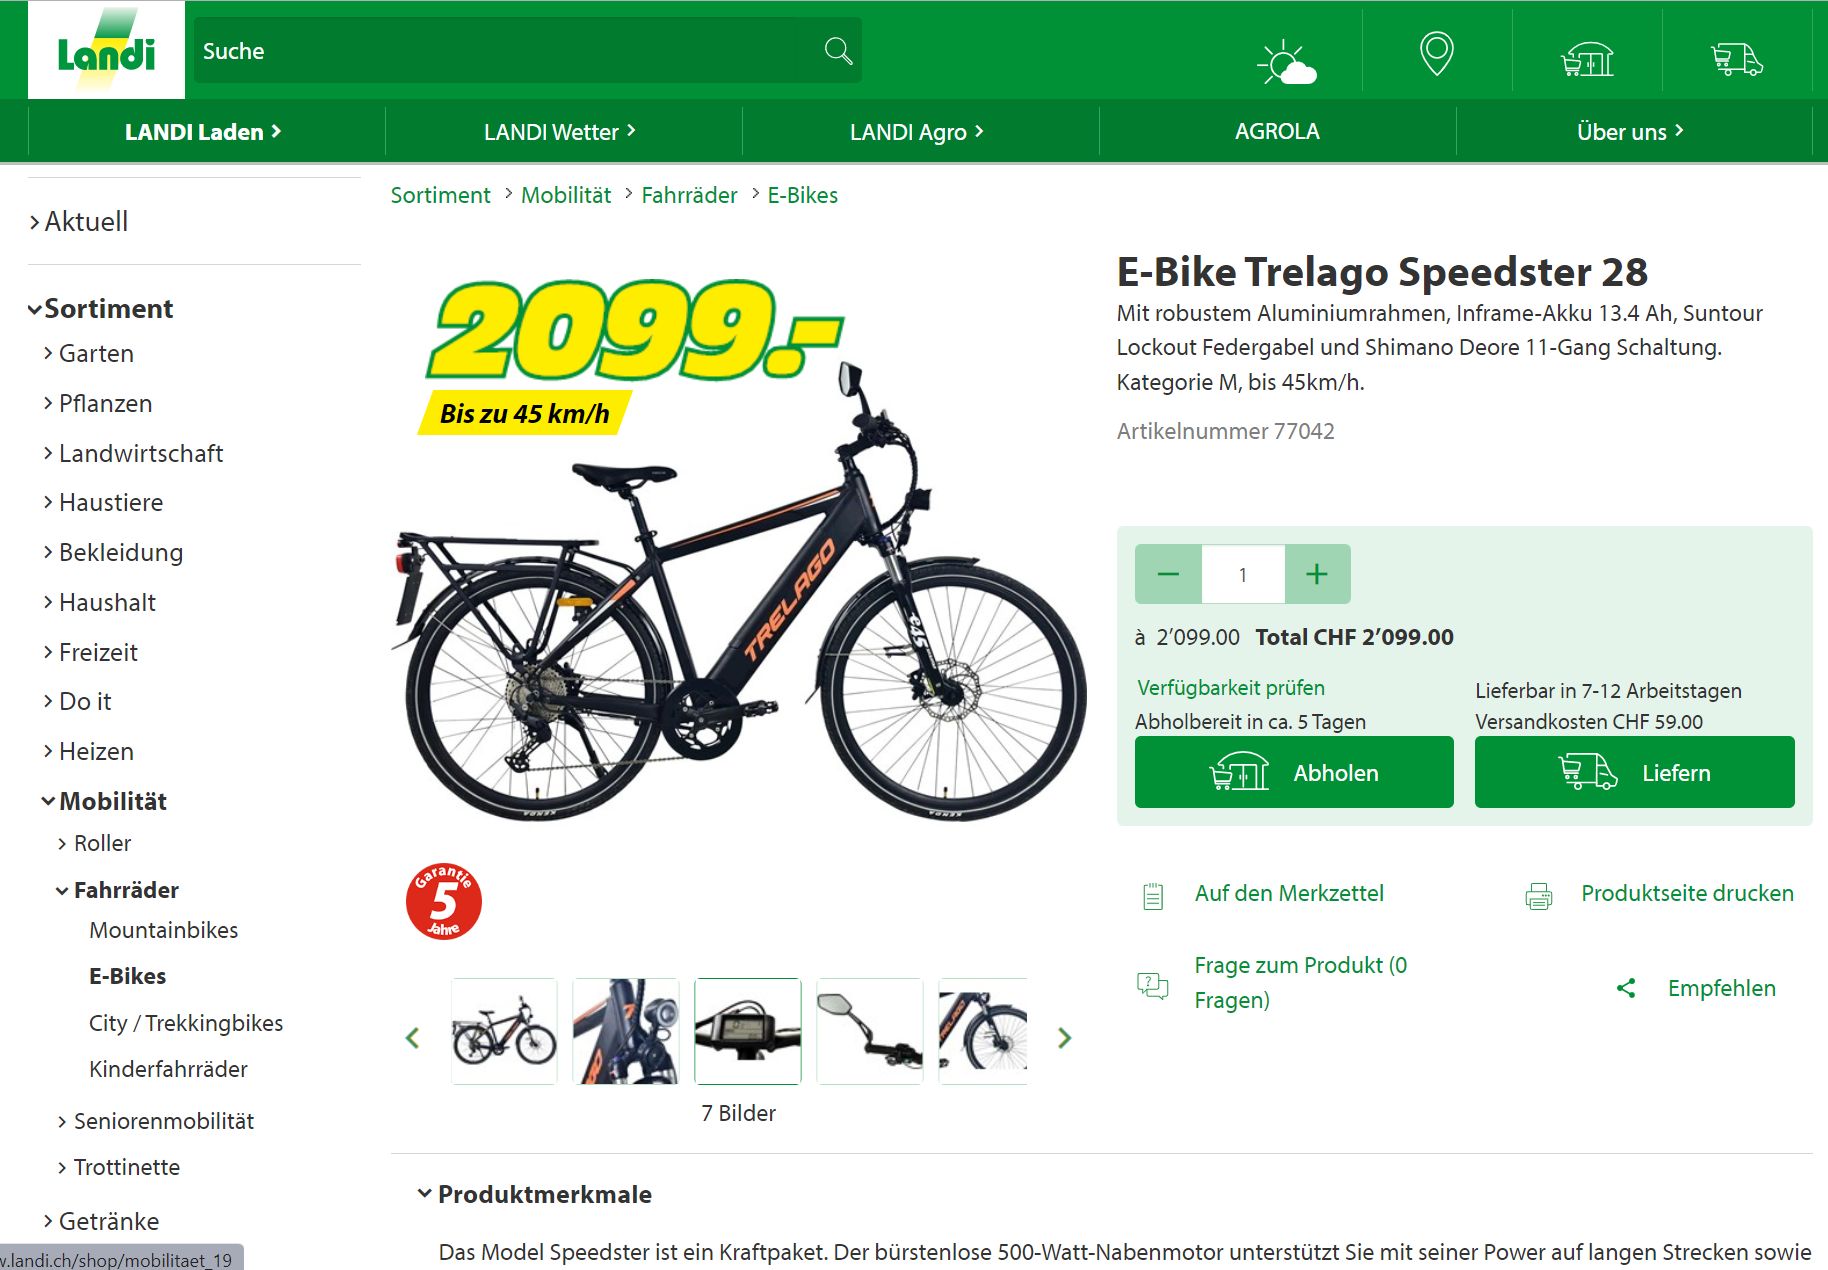Screen dimensions: 1828x1270
Task: Open the store locator pin icon
Action: point(1437,53)
